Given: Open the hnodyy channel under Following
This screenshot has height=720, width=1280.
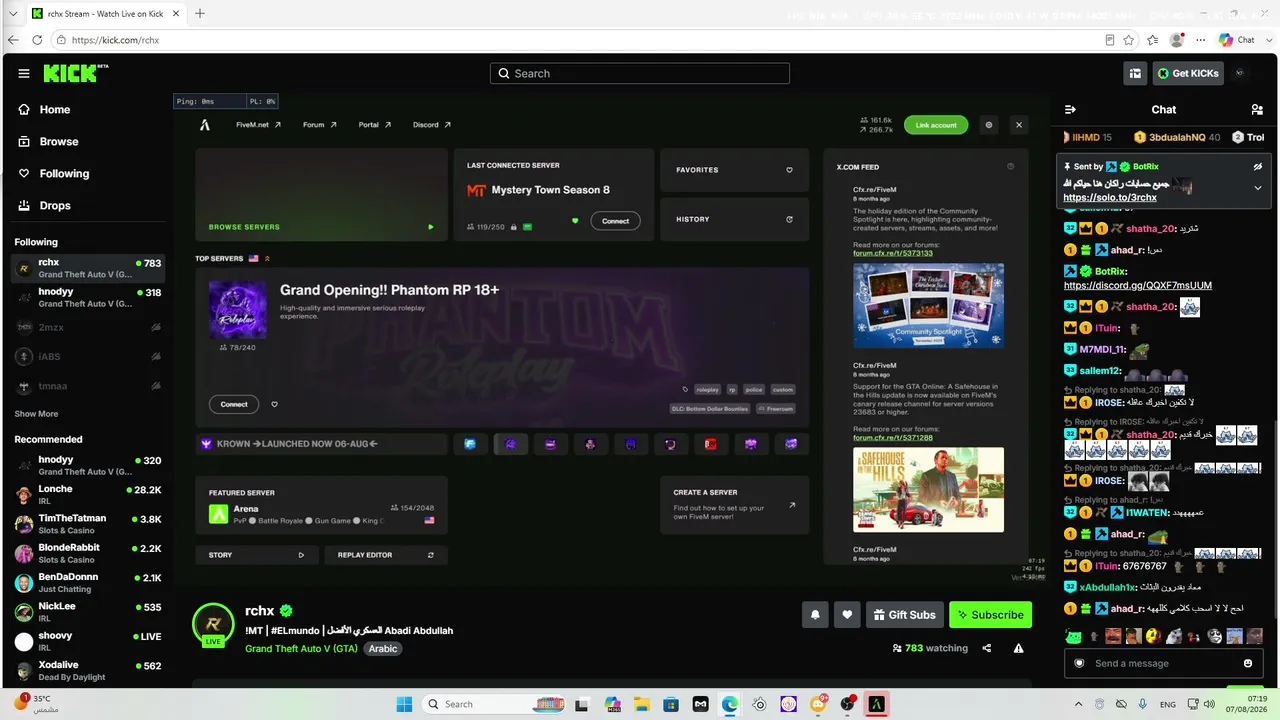Looking at the screenshot, I should 86,298.
